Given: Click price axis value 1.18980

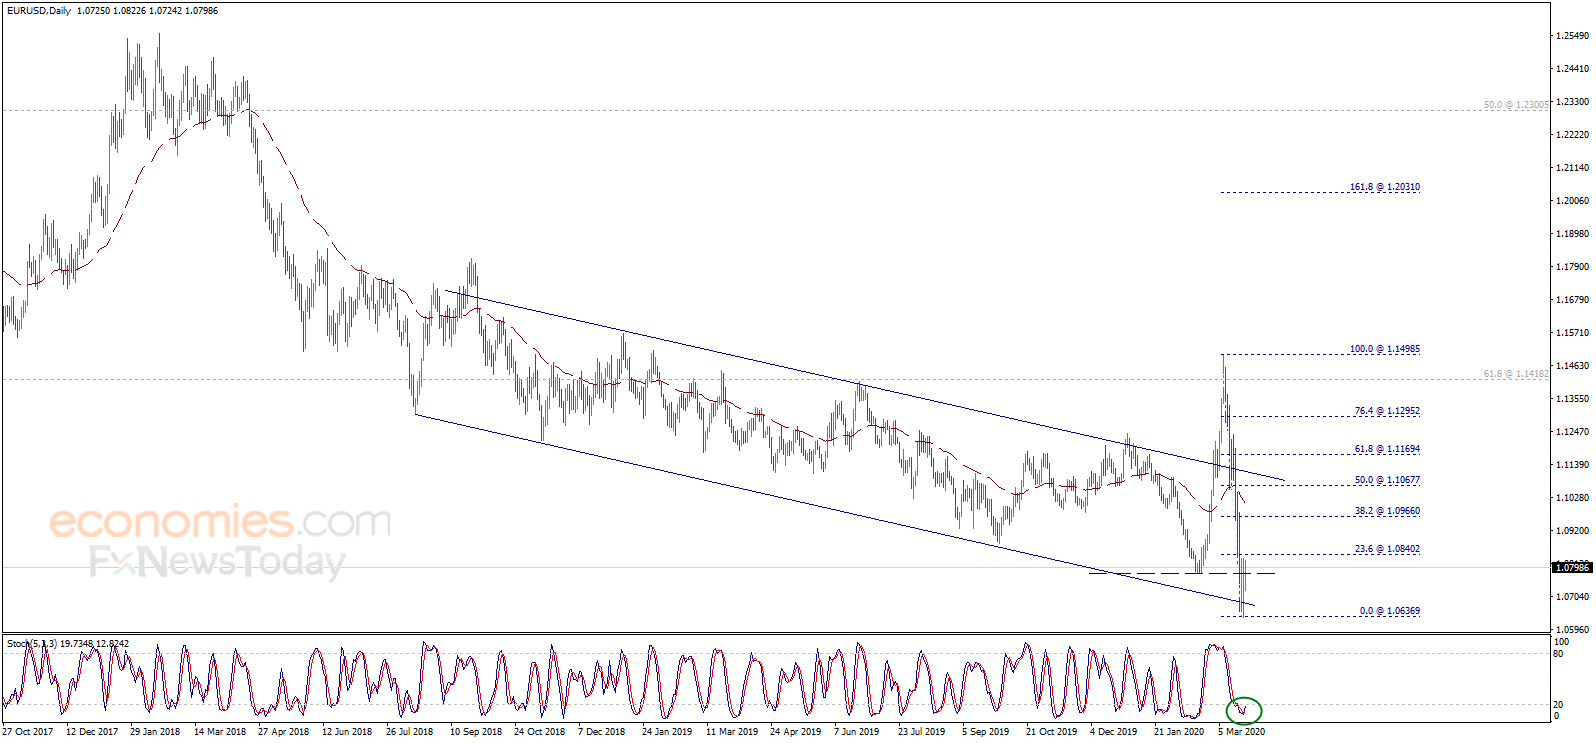Looking at the screenshot, I should [1573, 234].
